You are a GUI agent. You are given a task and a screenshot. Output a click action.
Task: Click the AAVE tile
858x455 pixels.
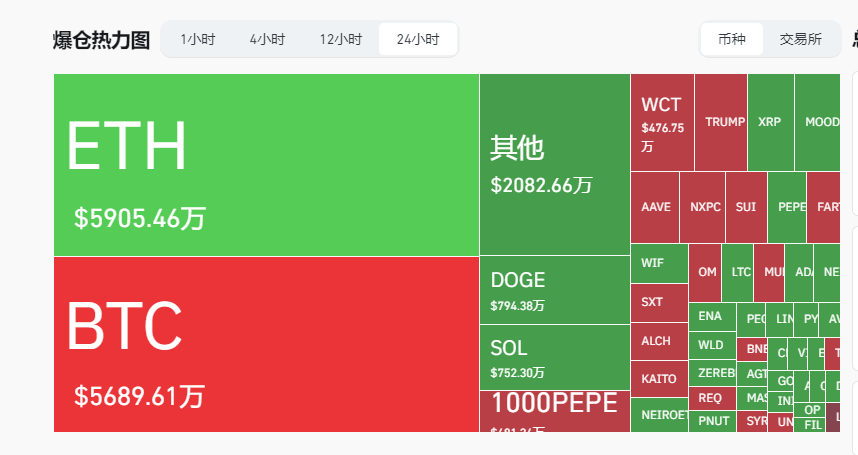[655, 207]
